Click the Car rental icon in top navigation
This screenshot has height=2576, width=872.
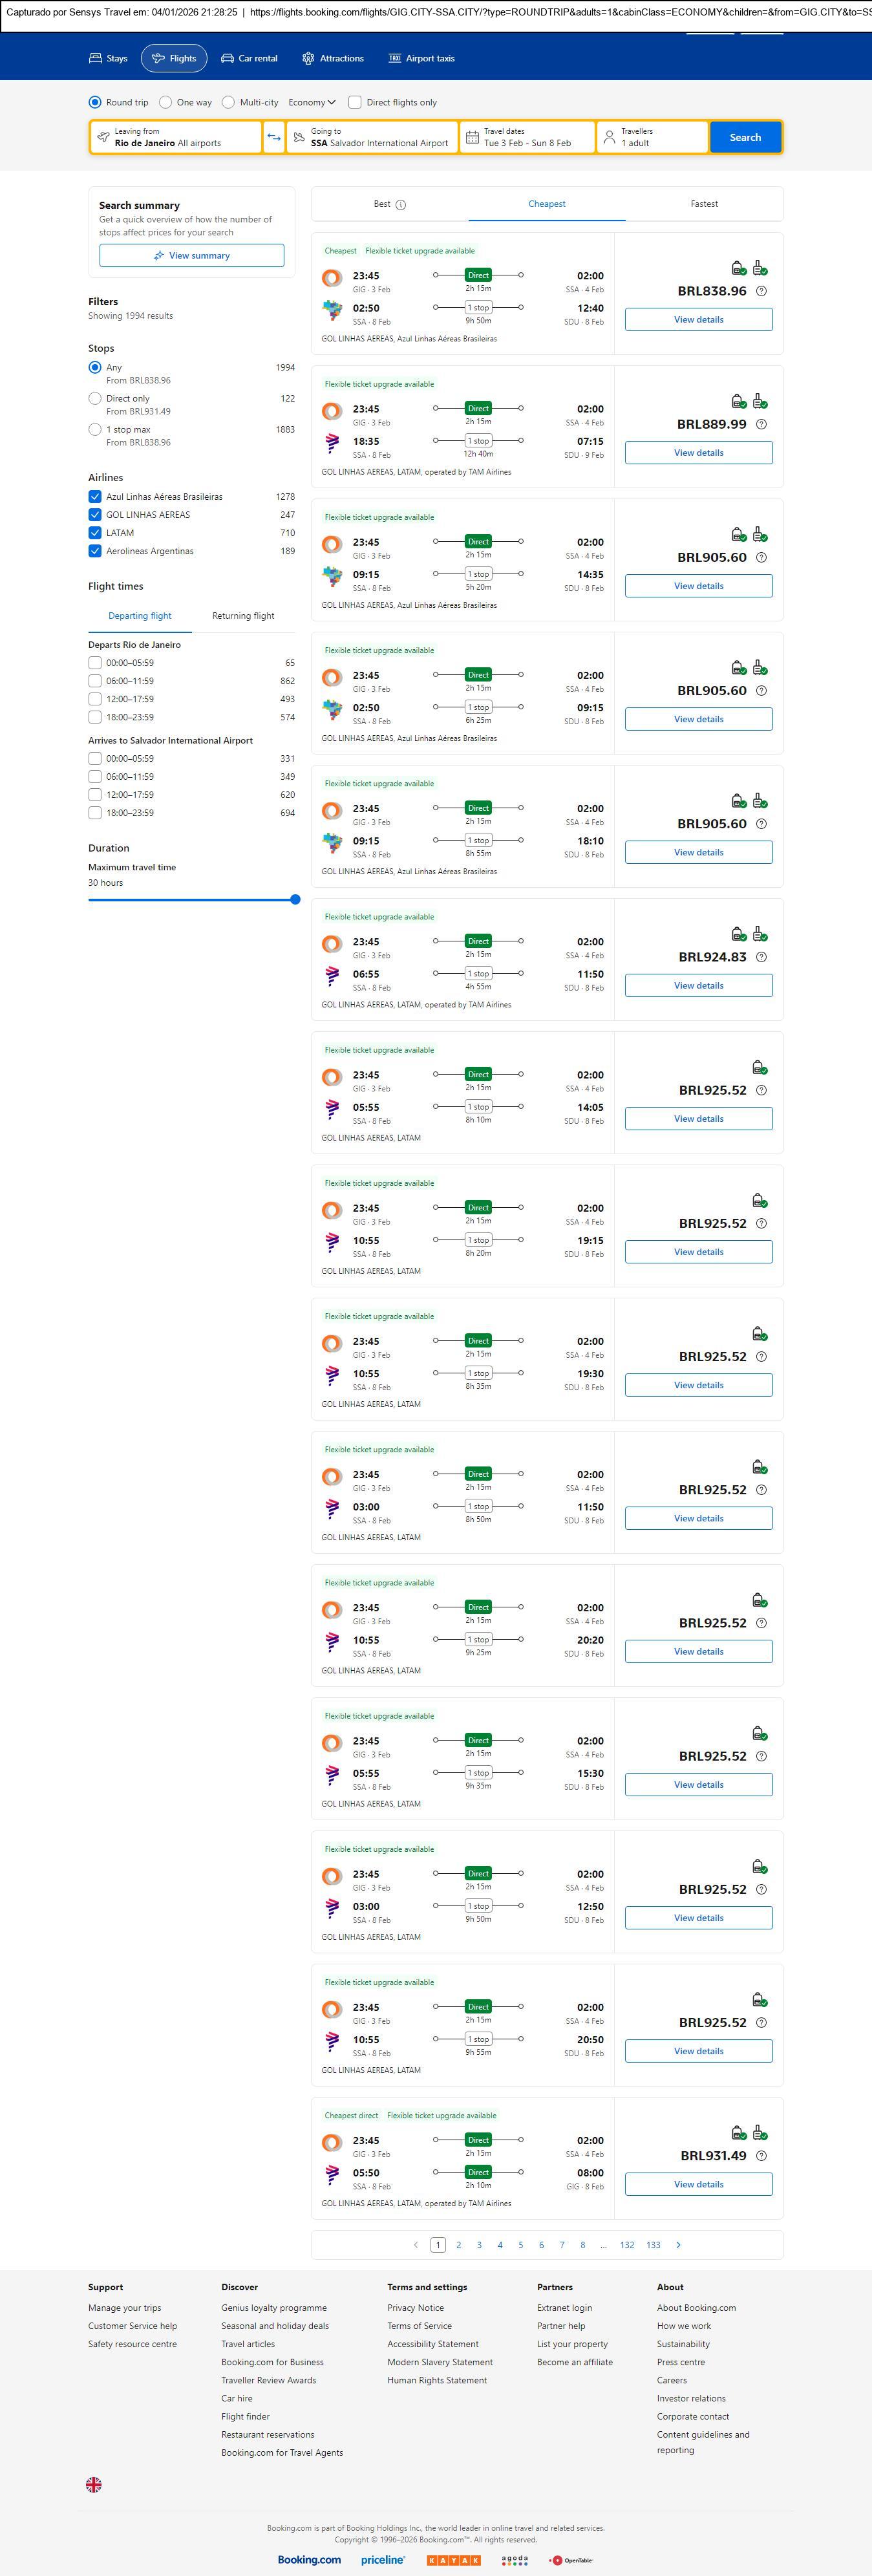[x=228, y=59]
